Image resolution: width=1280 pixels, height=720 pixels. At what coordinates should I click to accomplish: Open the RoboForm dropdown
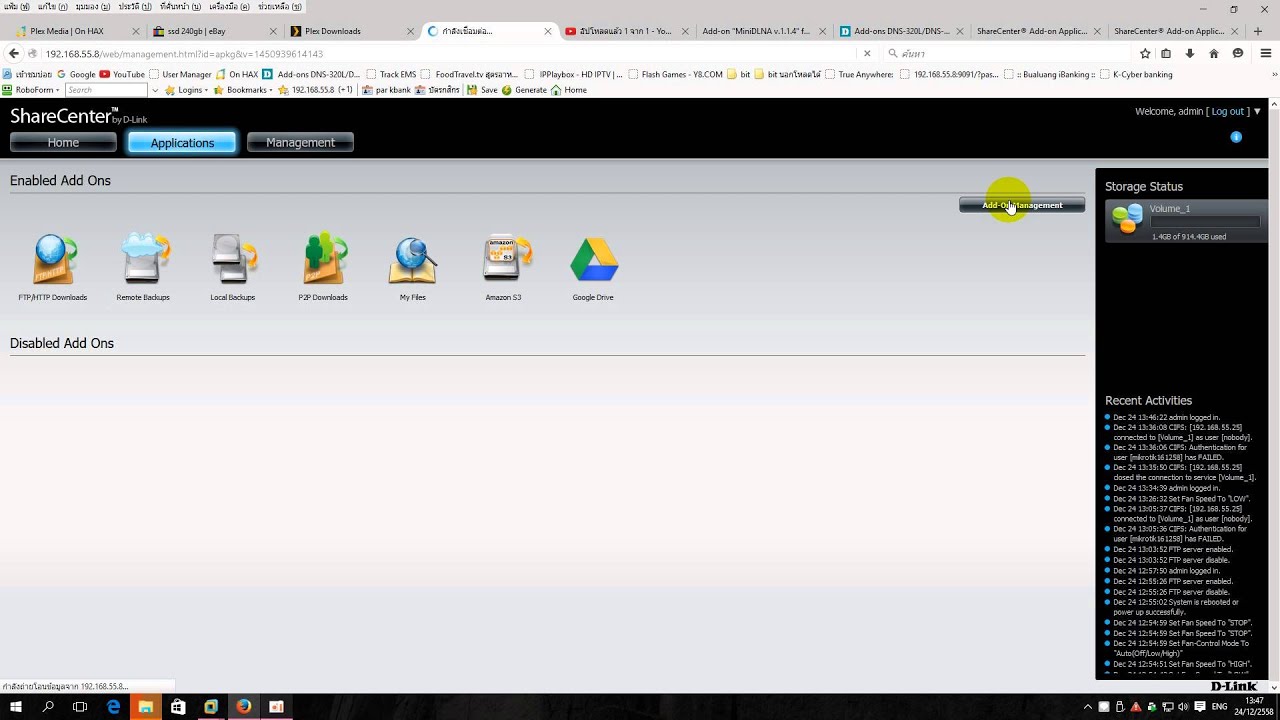click(x=32, y=90)
